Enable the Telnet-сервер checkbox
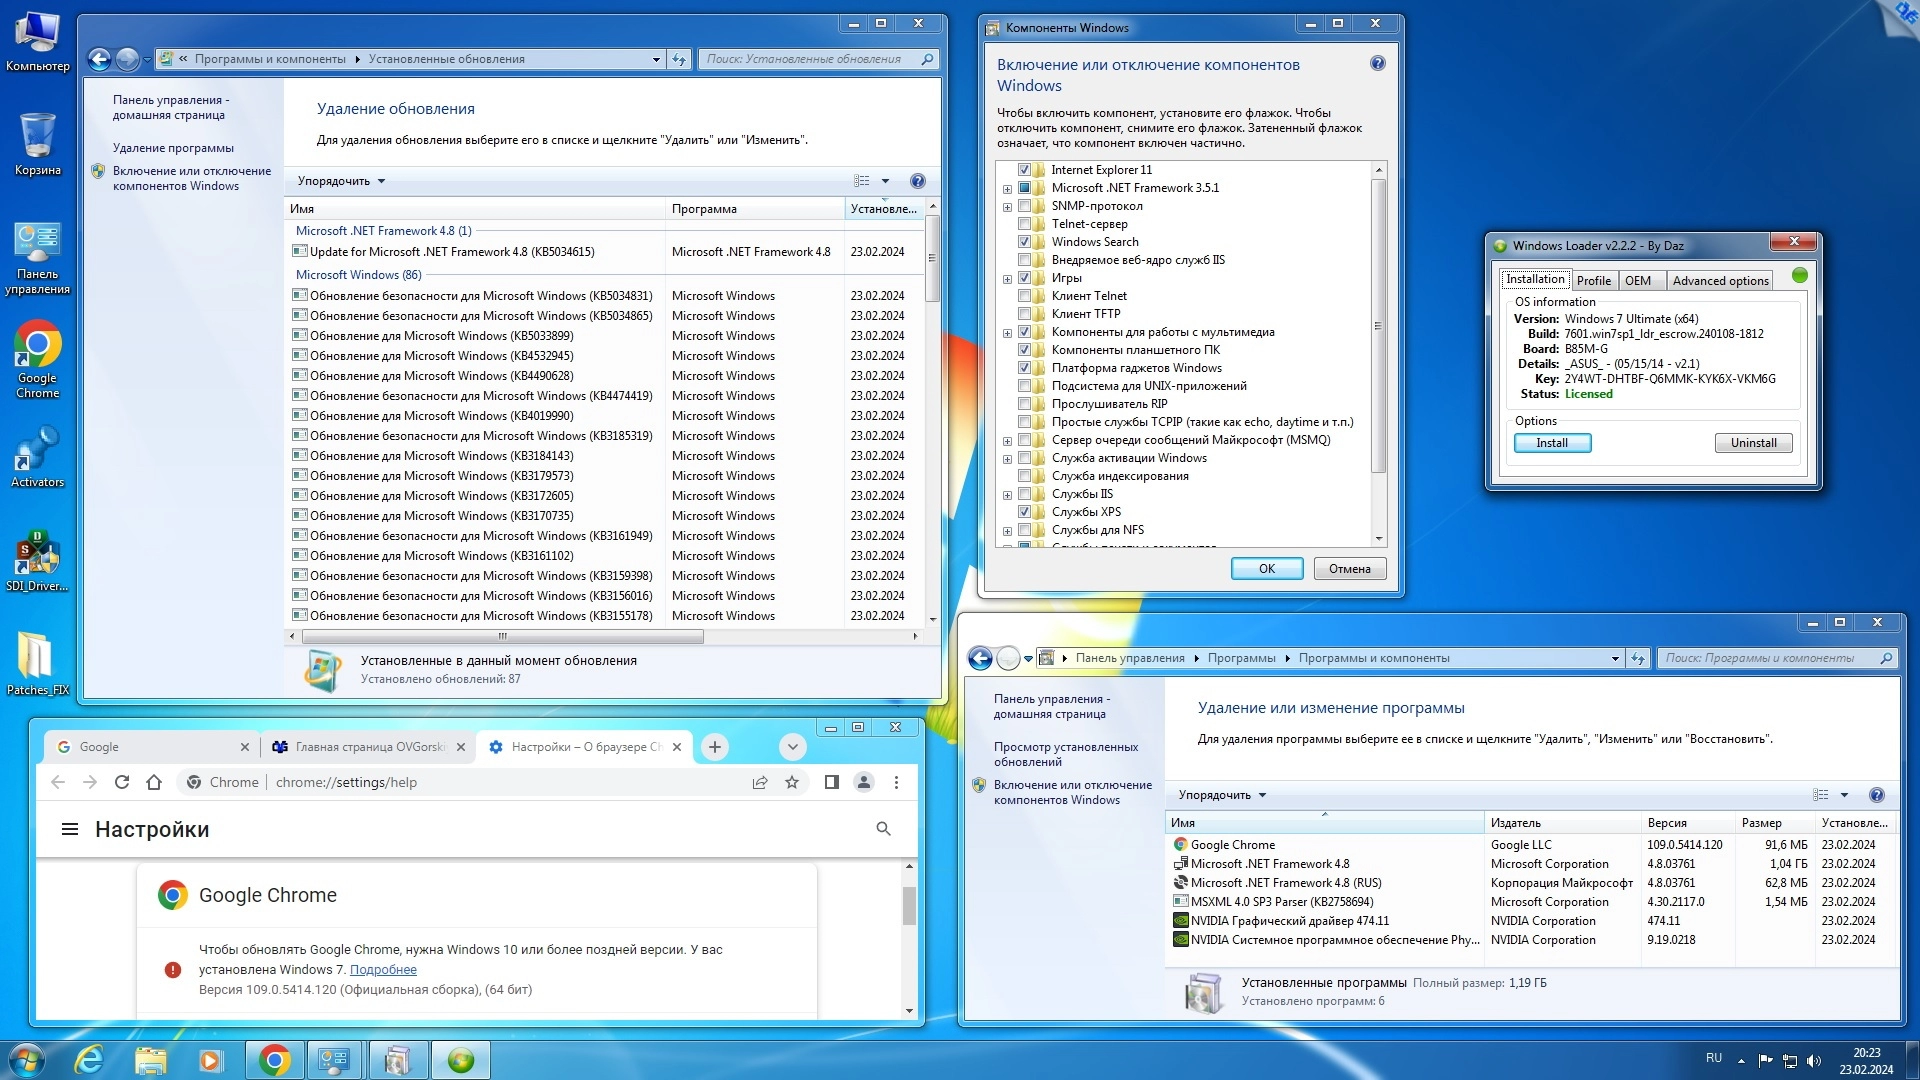 click(x=1024, y=224)
